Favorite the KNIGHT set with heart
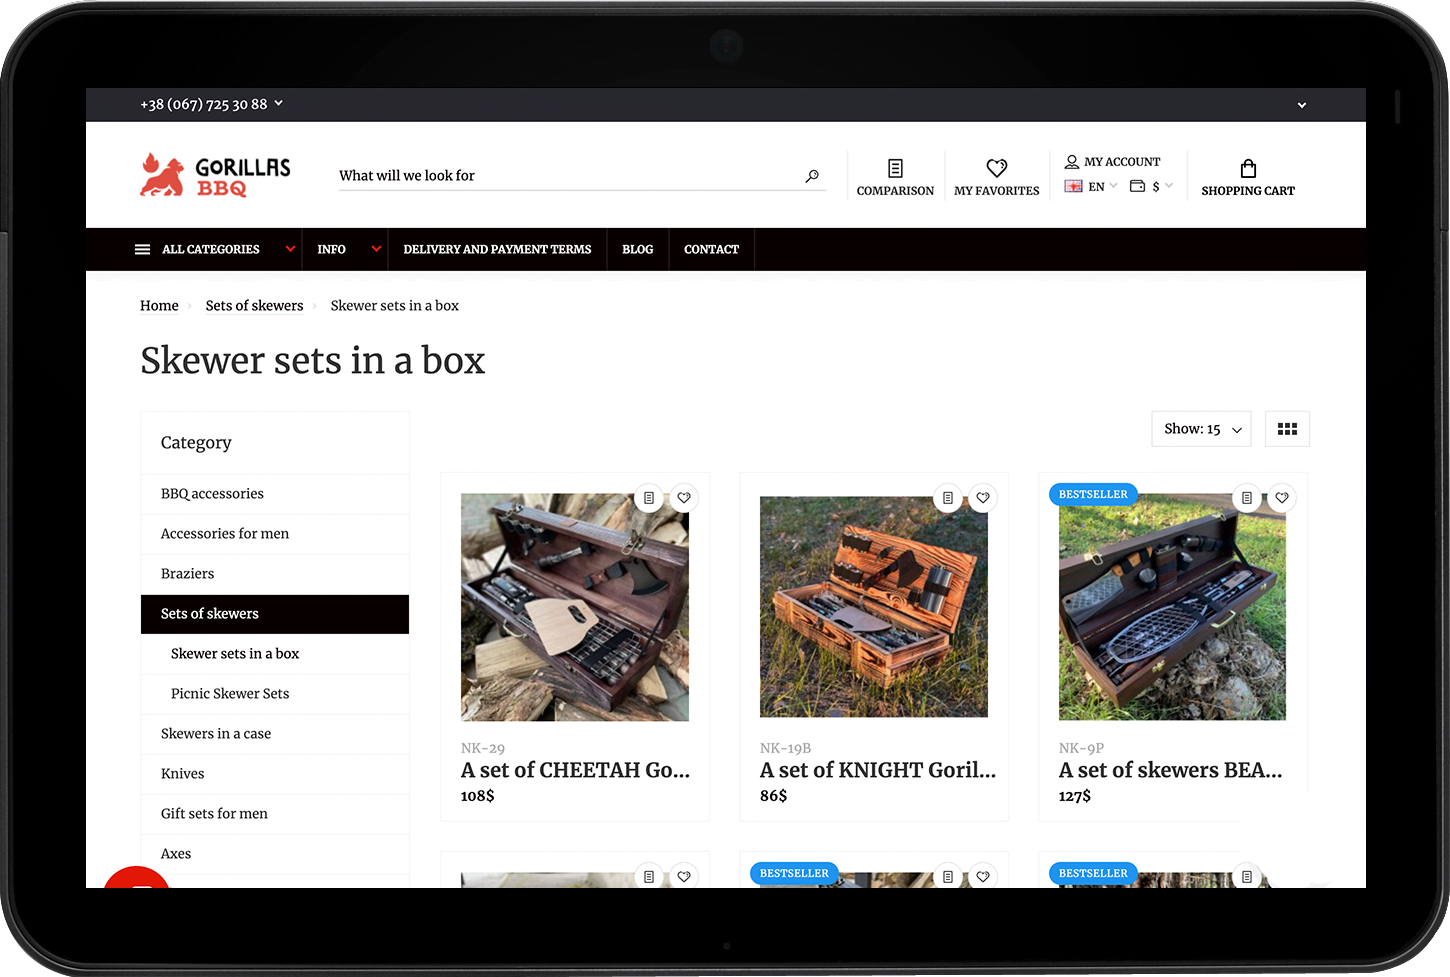Viewport: 1450px width, 977px height. point(983,498)
